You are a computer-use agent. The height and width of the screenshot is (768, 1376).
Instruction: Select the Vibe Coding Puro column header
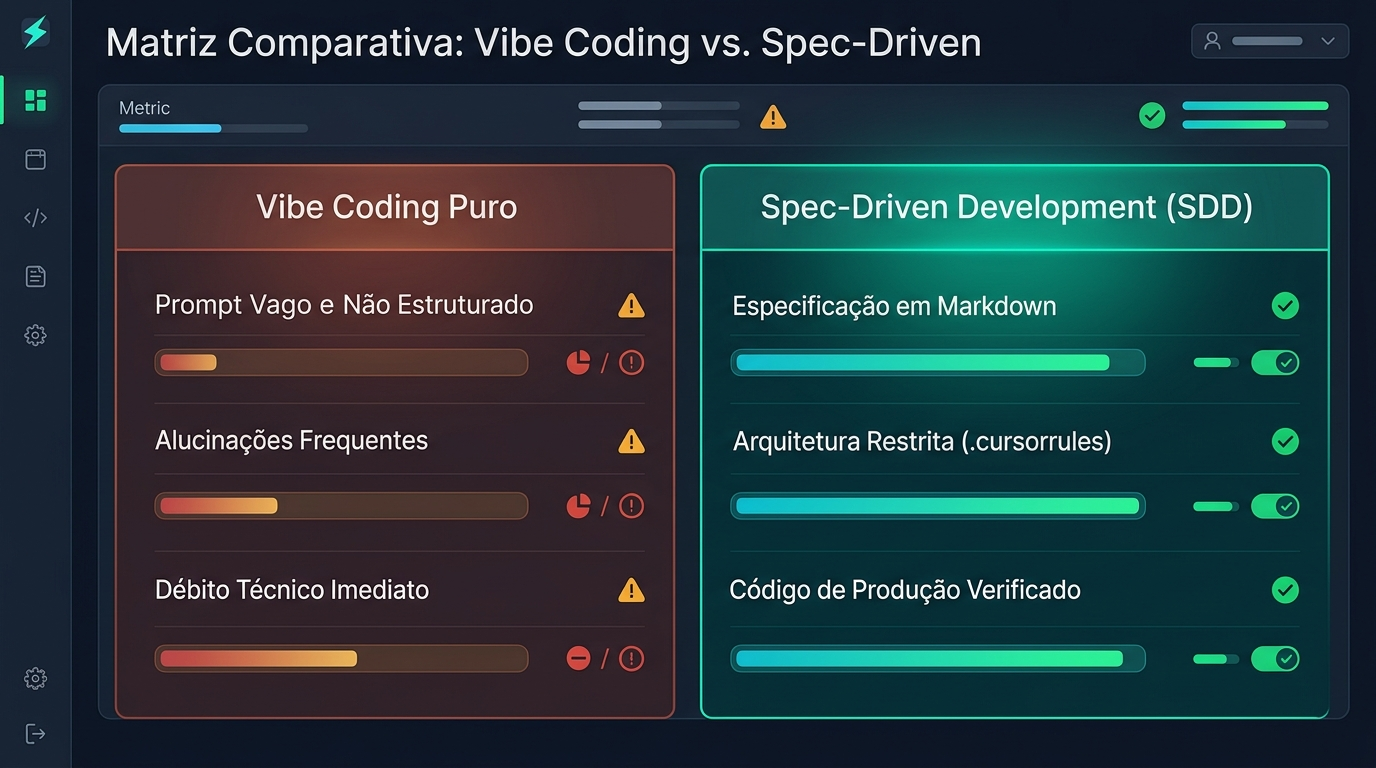tap(395, 207)
